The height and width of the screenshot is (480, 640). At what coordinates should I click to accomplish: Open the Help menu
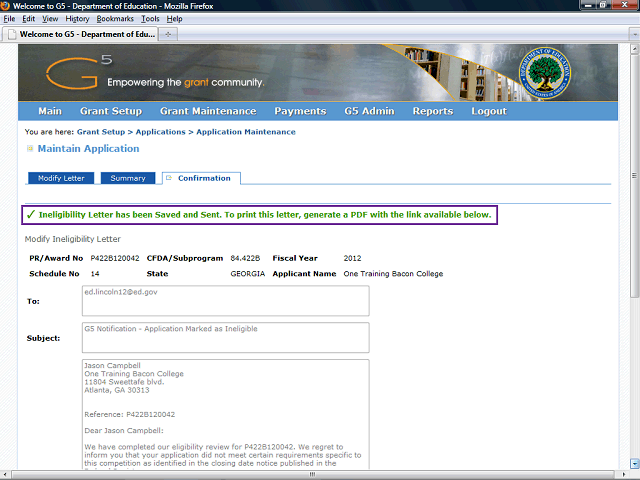pyautogui.click(x=174, y=19)
